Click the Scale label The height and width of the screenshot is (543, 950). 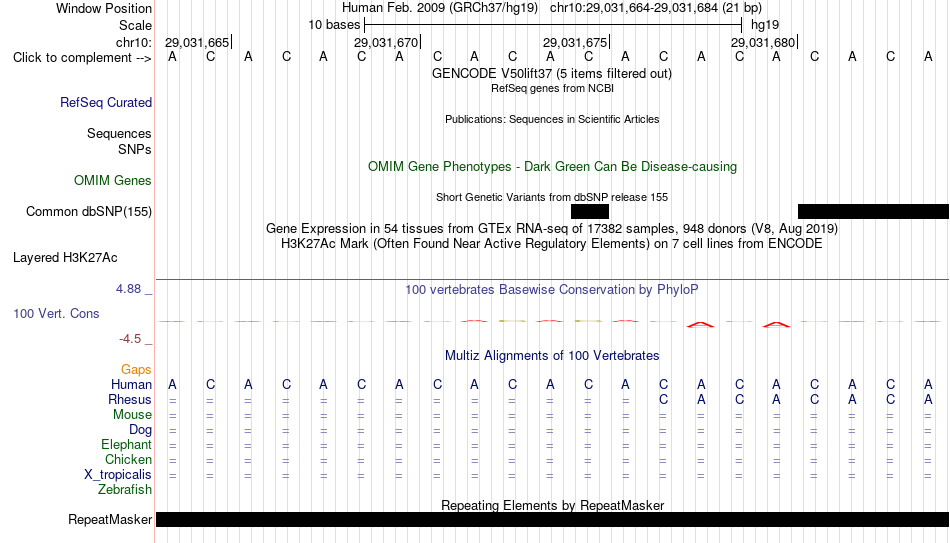(136, 25)
